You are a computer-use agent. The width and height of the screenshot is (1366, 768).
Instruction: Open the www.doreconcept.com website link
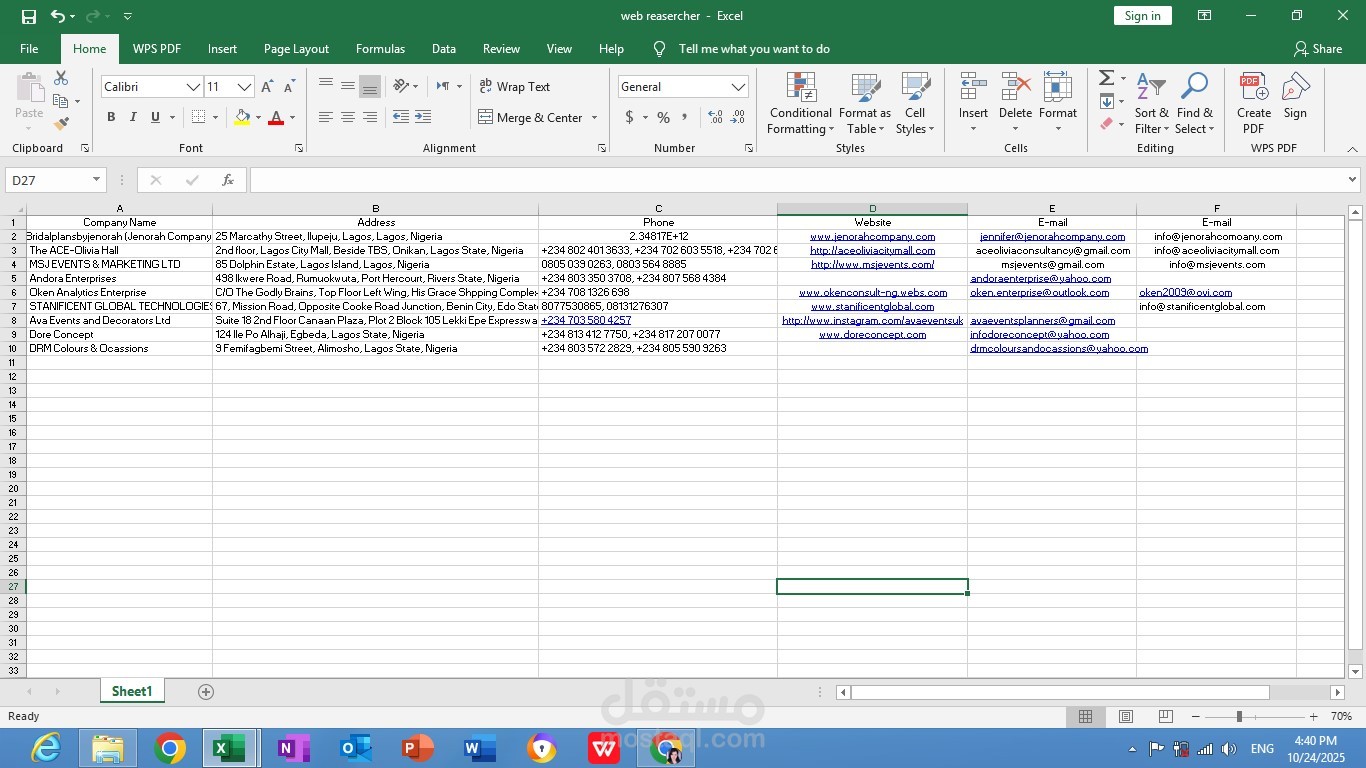872,335
